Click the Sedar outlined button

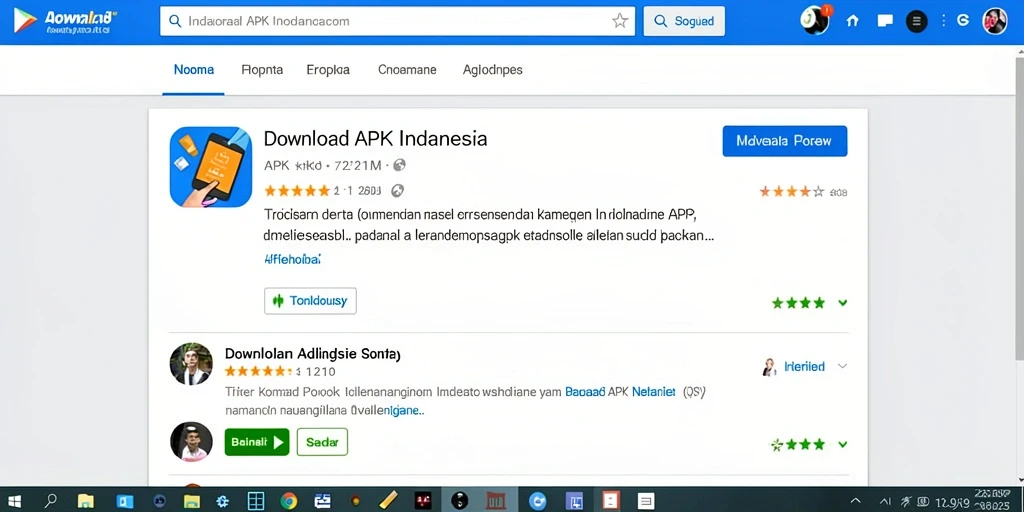[x=322, y=442]
